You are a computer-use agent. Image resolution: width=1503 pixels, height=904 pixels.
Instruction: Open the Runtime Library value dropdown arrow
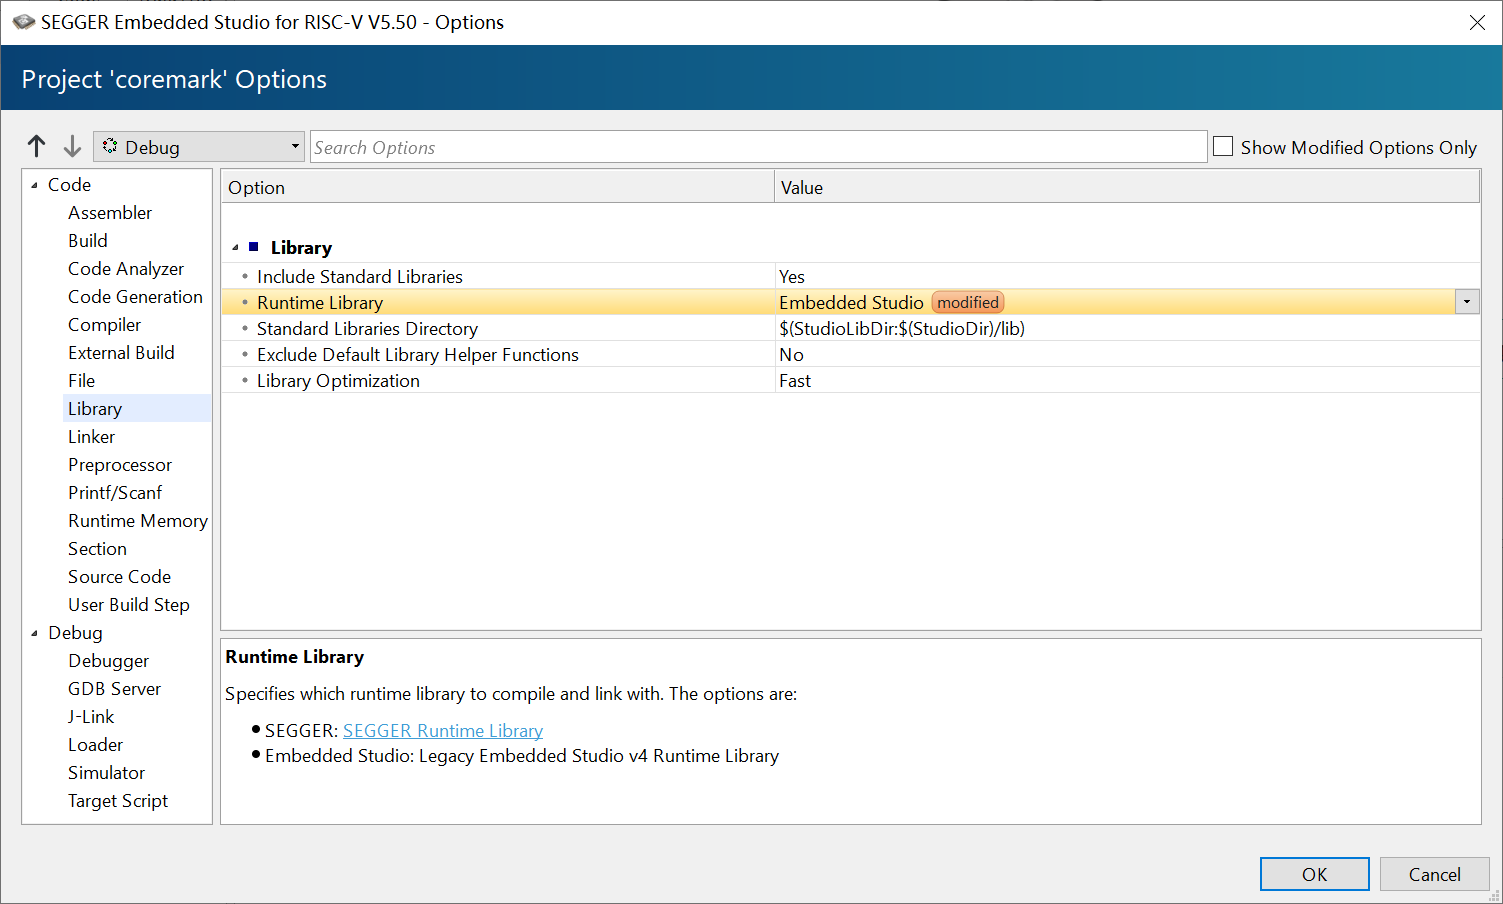tap(1467, 302)
